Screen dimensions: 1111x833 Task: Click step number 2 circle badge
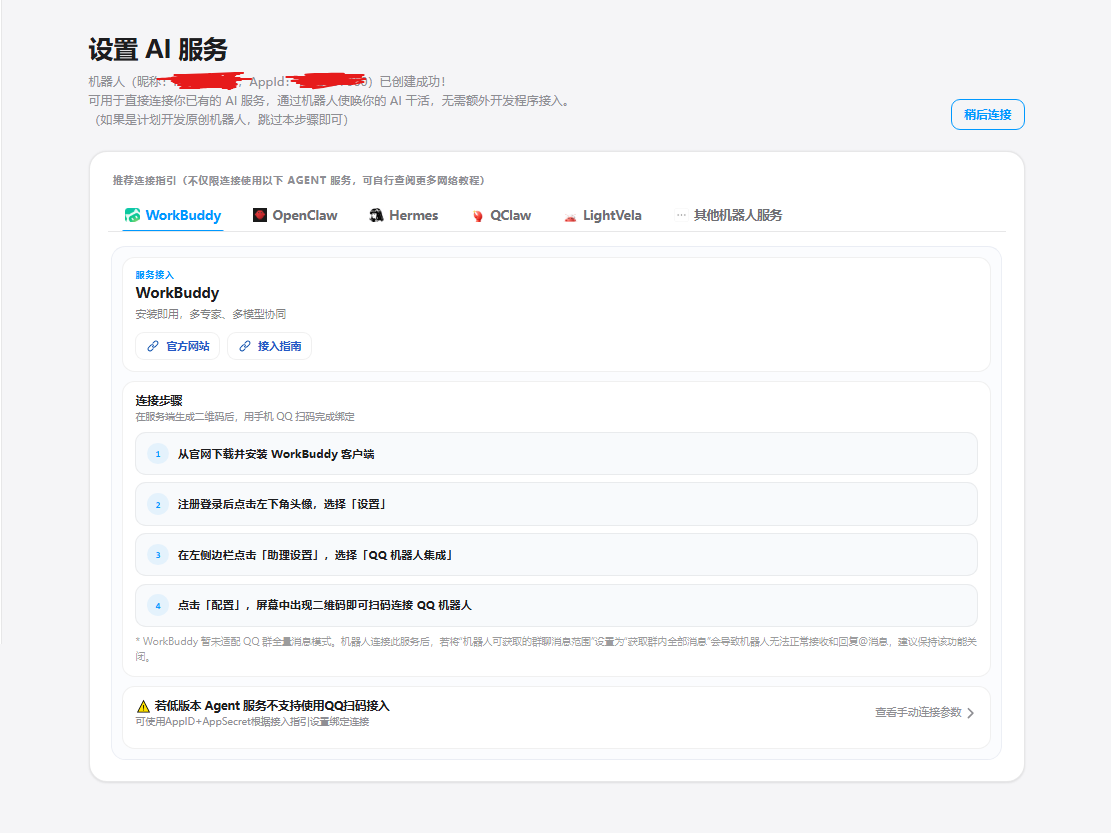pos(158,504)
